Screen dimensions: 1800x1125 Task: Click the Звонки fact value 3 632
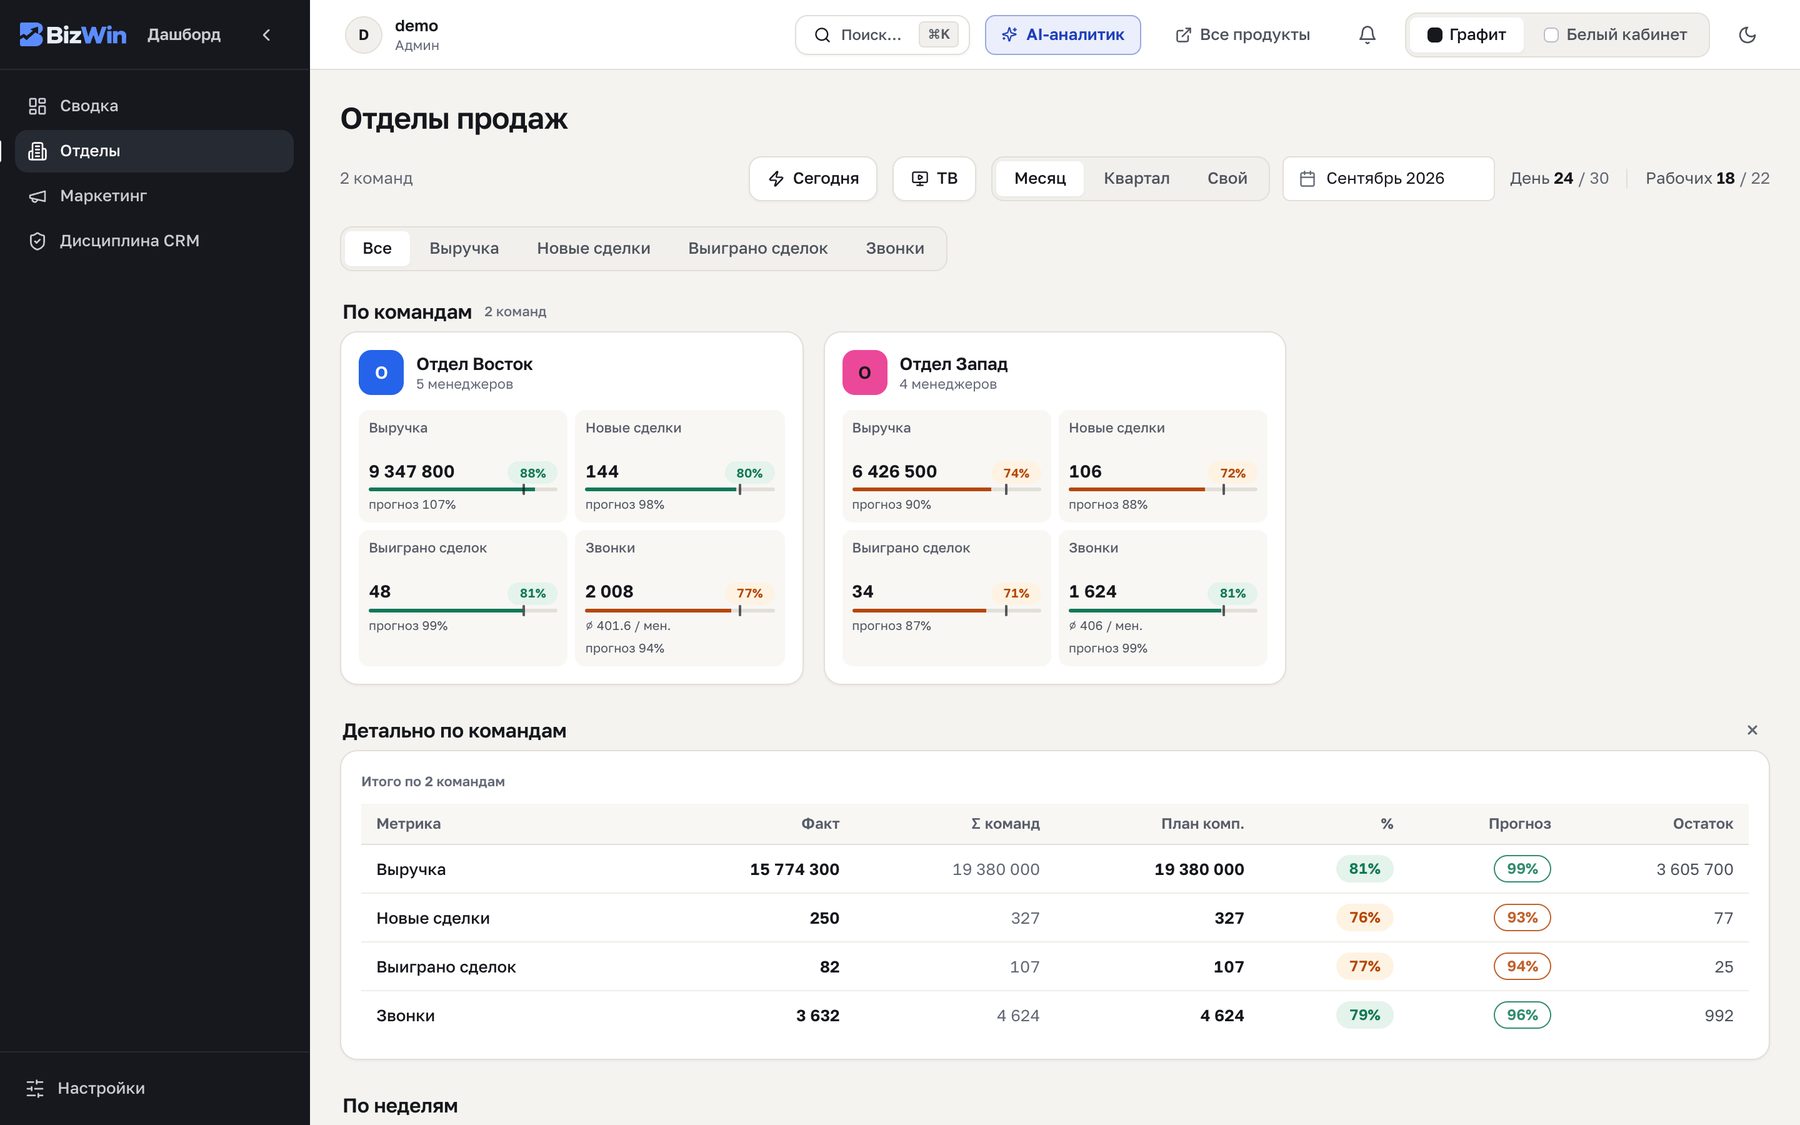(x=817, y=1016)
